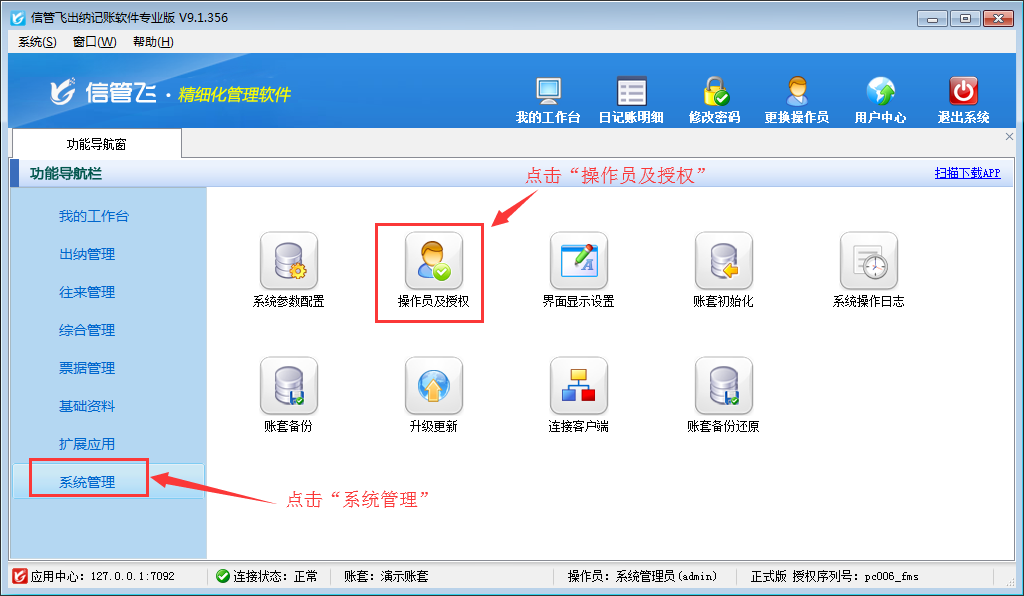Open the 帮助(H) menu
This screenshot has height=596, width=1024.
153,42
